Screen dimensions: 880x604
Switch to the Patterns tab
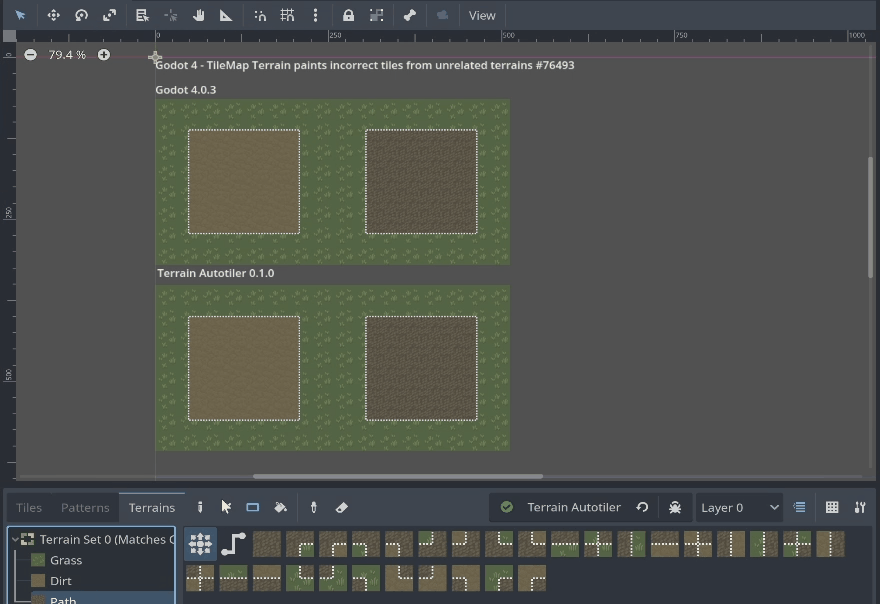click(x=85, y=507)
